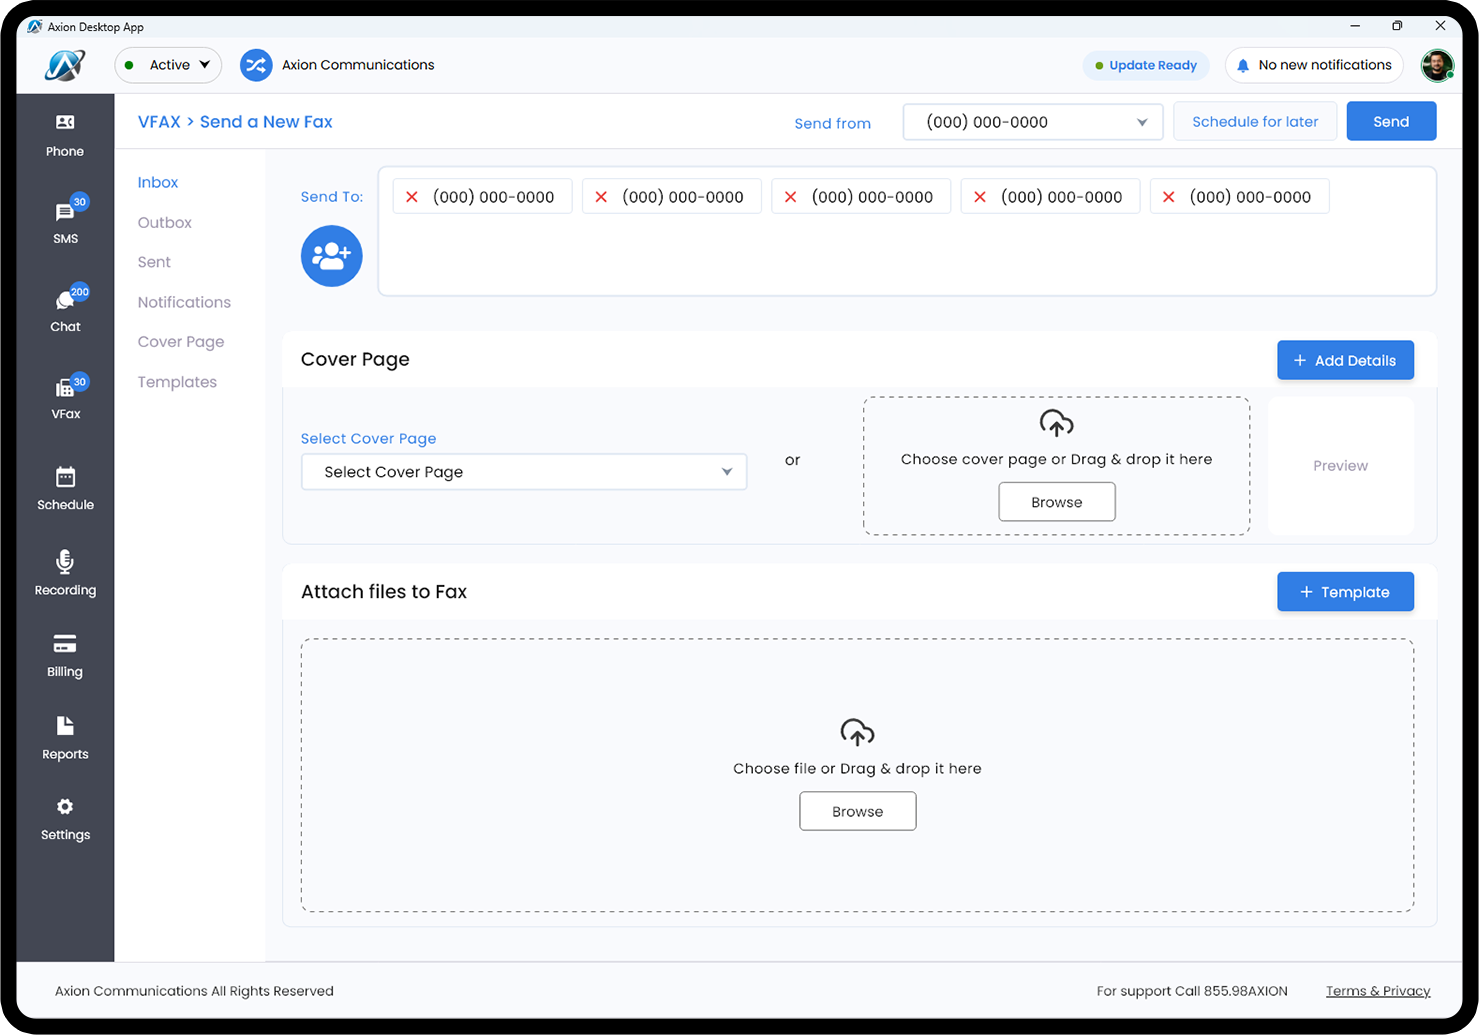This screenshot has width=1479, height=1035.
Task: Go to the Templates tab
Action: 177,382
